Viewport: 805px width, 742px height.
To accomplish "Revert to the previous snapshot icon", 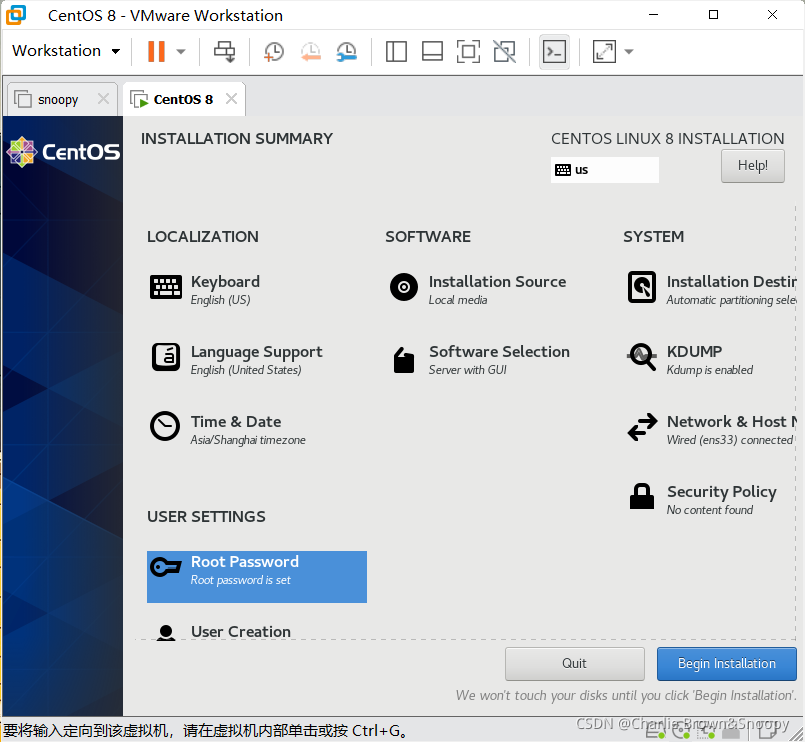I will 311,51.
